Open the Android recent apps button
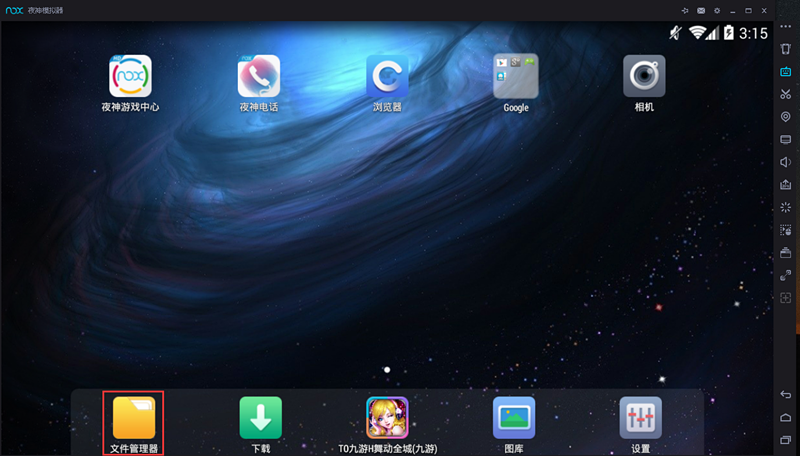The width and height of the screenshot is (800, 456). coord(786,440)
